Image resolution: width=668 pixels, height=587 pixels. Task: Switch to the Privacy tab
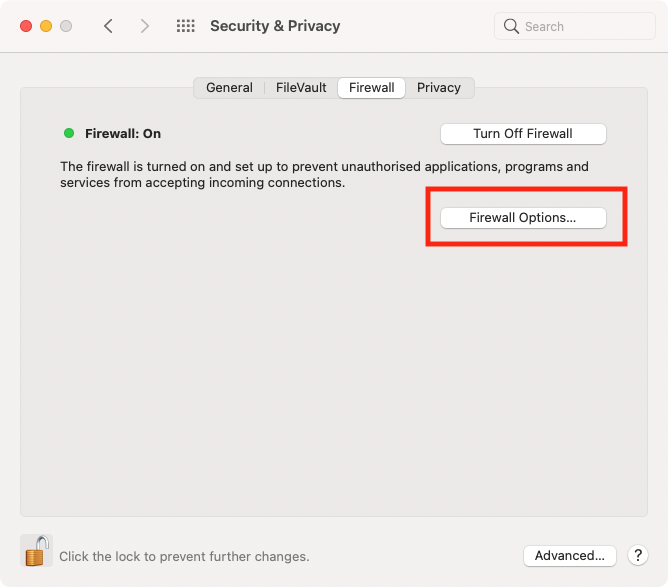[x=439, y=88]
